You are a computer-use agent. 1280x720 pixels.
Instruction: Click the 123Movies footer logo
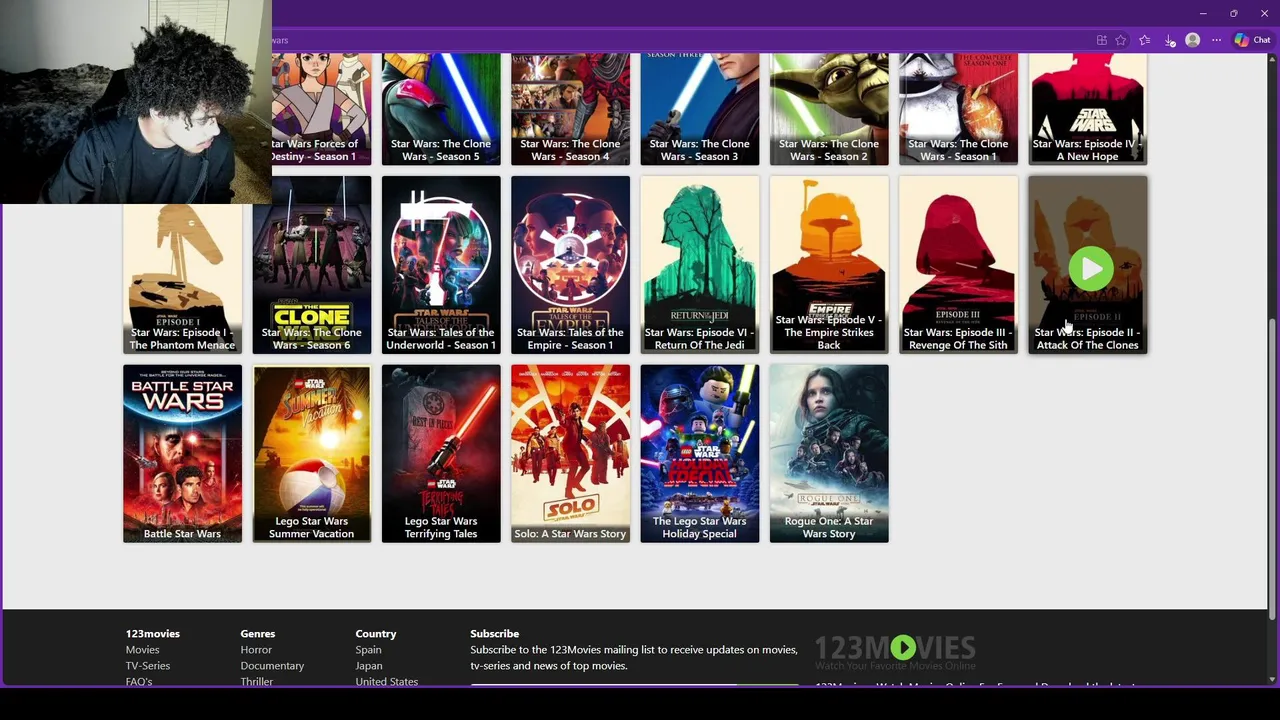coord(895,652)
